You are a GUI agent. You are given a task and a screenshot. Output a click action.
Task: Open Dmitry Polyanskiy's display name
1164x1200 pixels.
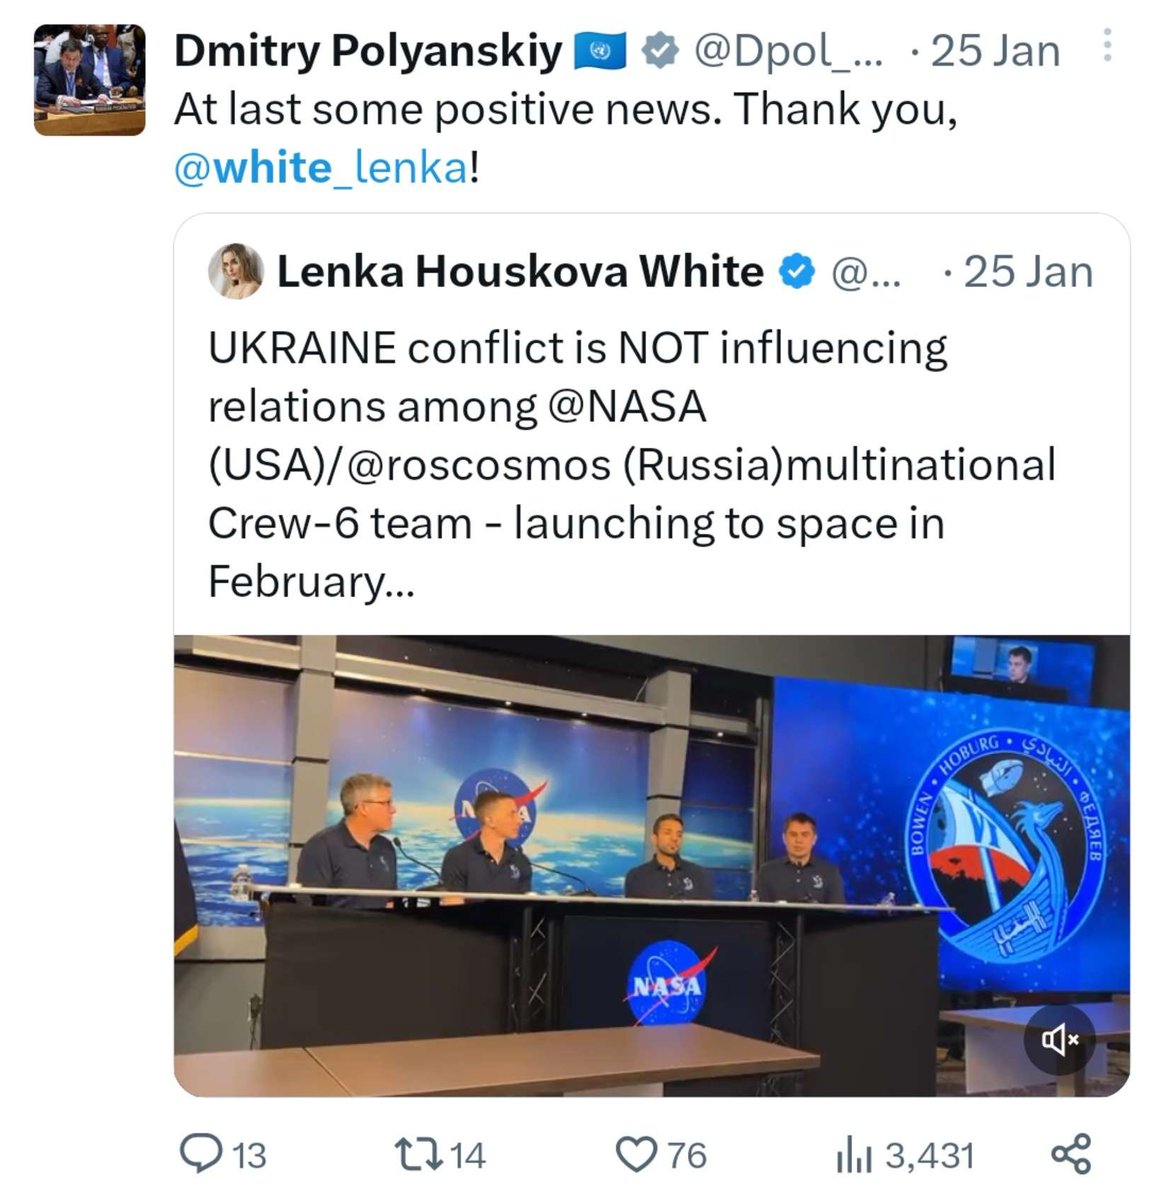pyautogui.click(x=367, y=51)
